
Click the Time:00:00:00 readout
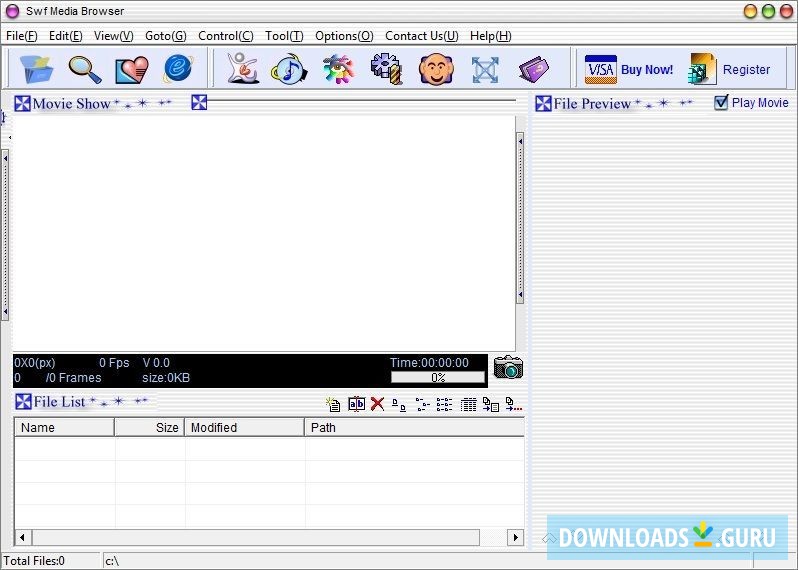tap(429, 362)
